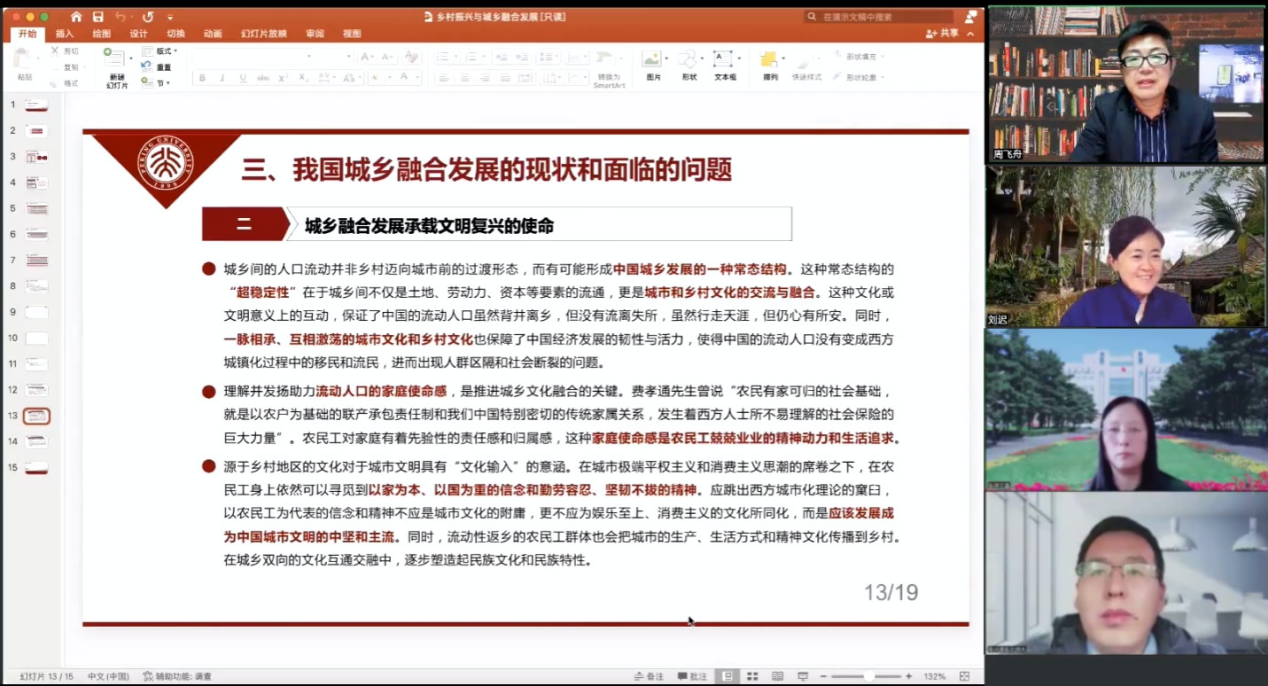The image size is (1268, 686).
Task: Toggle normal view button in status bar
Action: point(727,676)
